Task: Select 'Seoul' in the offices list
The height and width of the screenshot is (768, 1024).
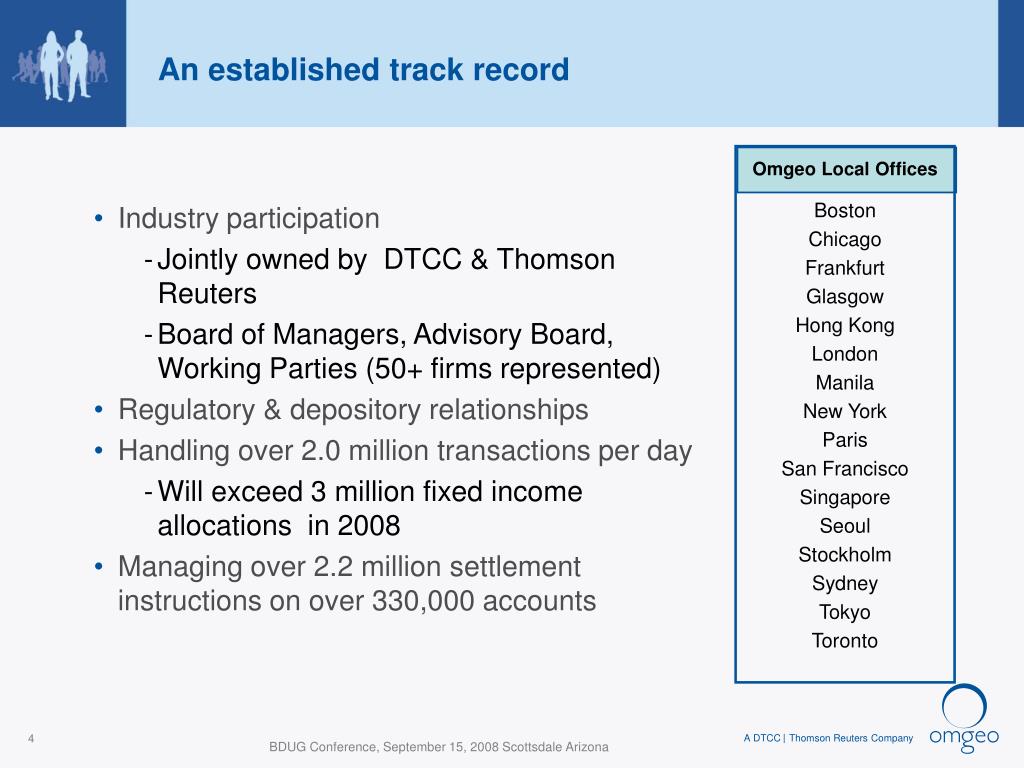Action: 844,526
